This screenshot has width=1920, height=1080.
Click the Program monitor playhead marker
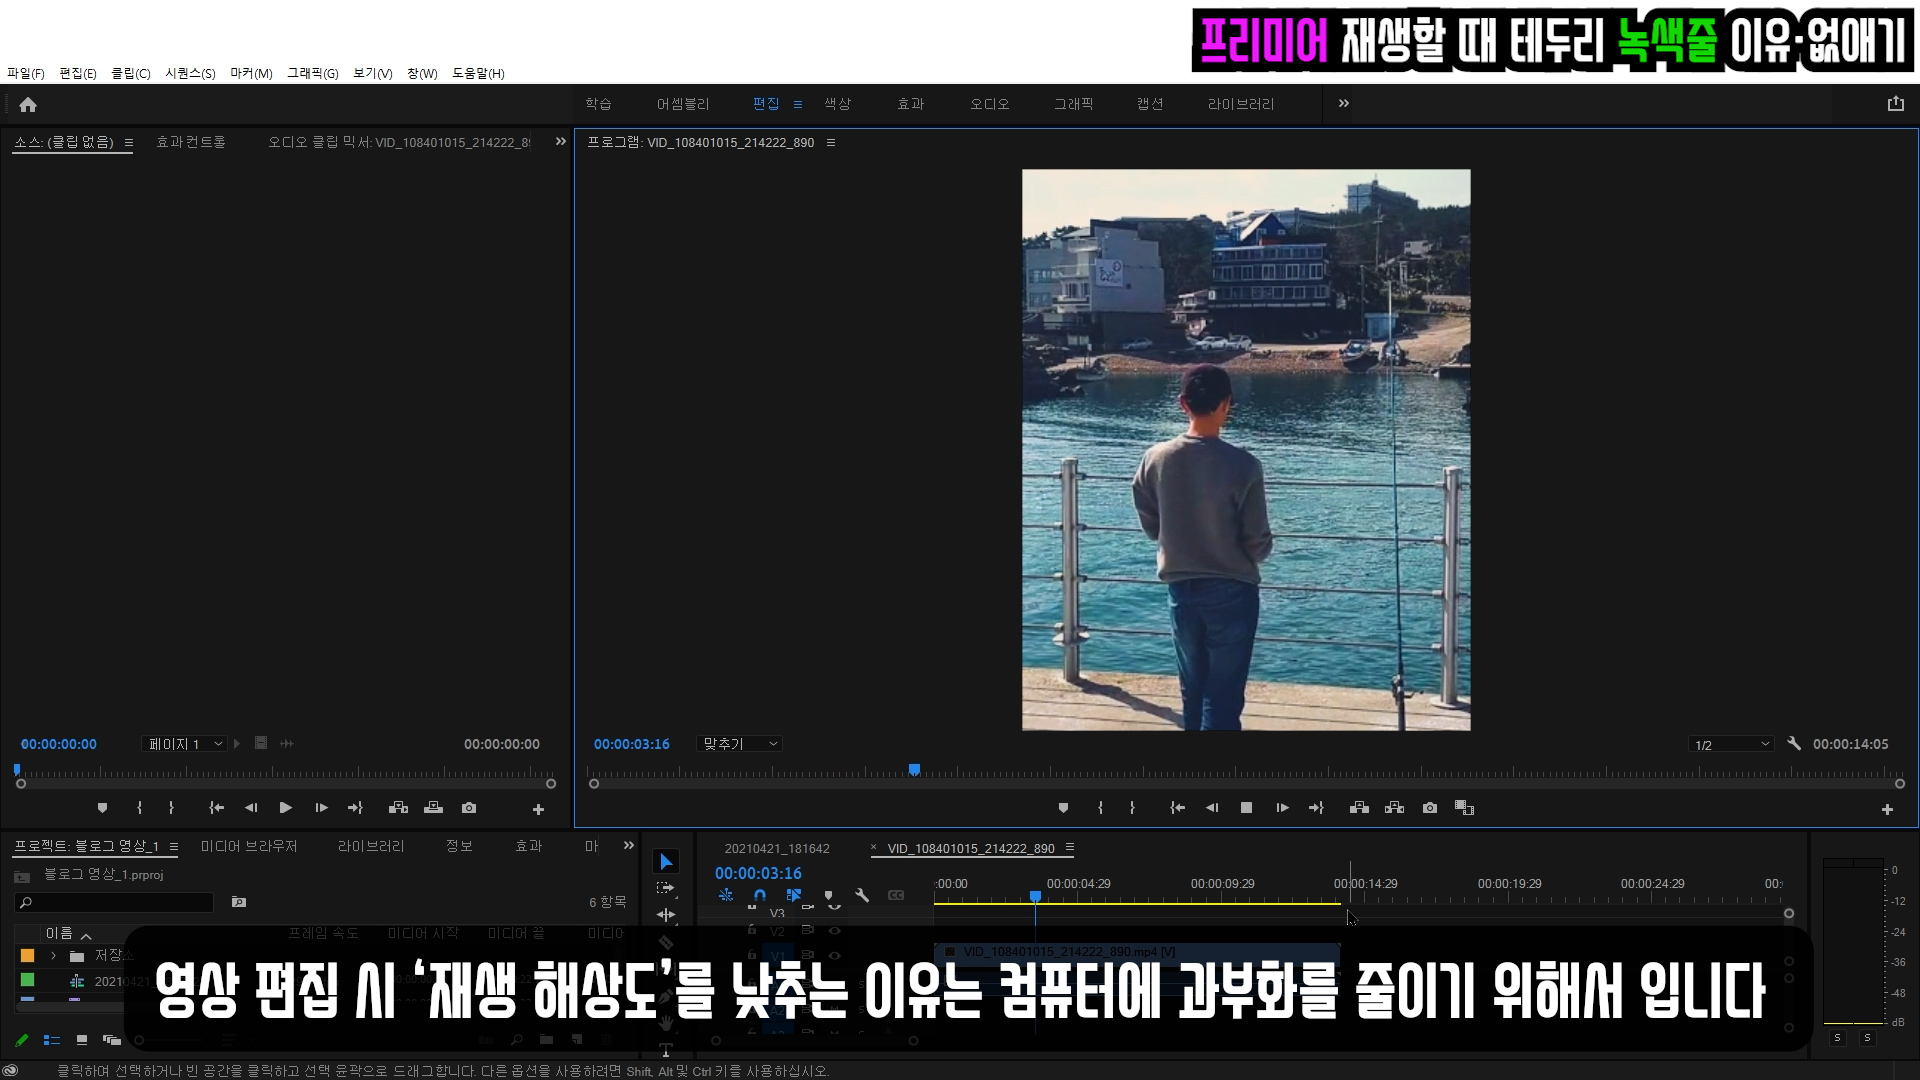[x=914, y=770]
